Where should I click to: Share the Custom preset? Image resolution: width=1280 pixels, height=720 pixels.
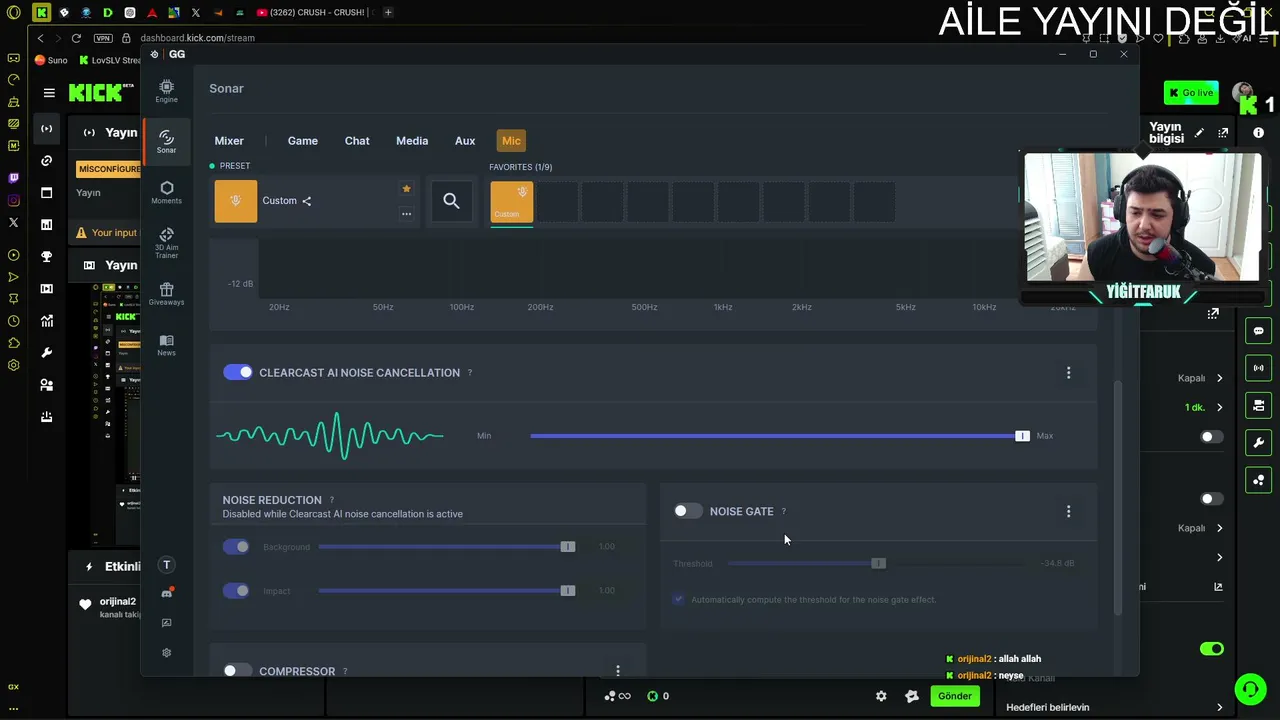pos(307,201)
